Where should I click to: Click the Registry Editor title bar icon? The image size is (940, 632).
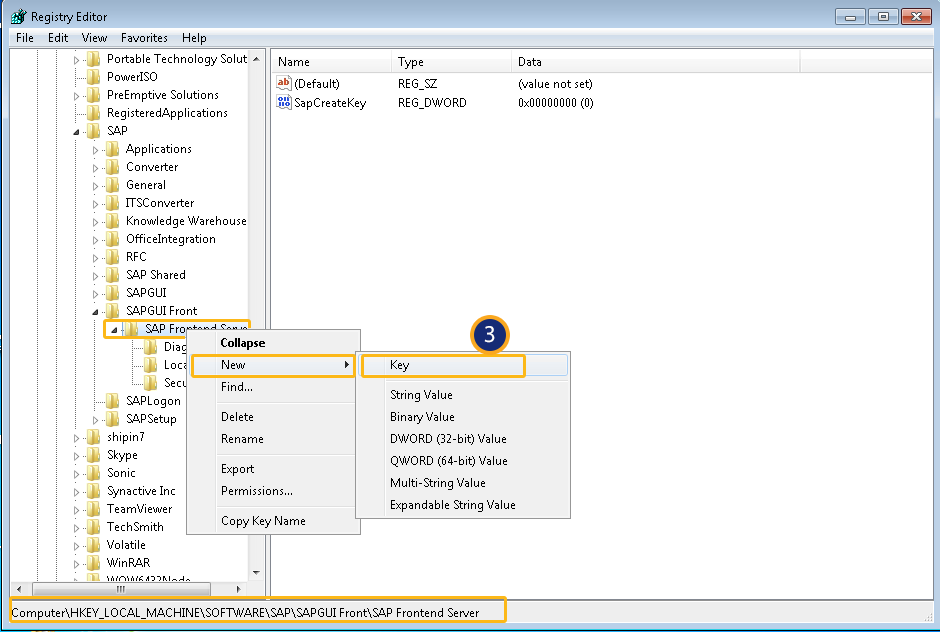coord(17,17)
